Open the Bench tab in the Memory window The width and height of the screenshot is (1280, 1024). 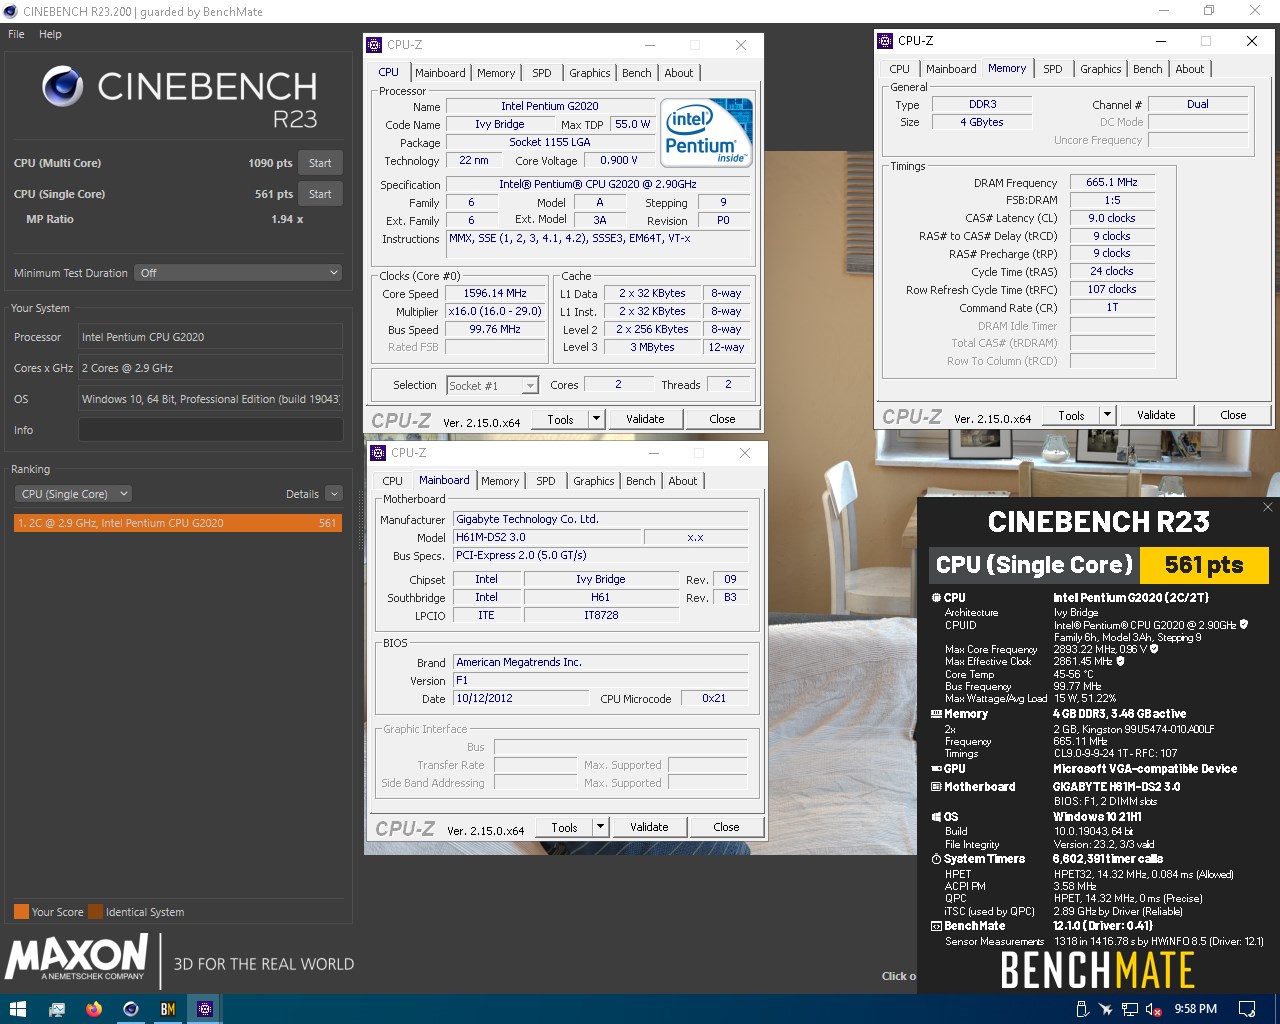1148,69
